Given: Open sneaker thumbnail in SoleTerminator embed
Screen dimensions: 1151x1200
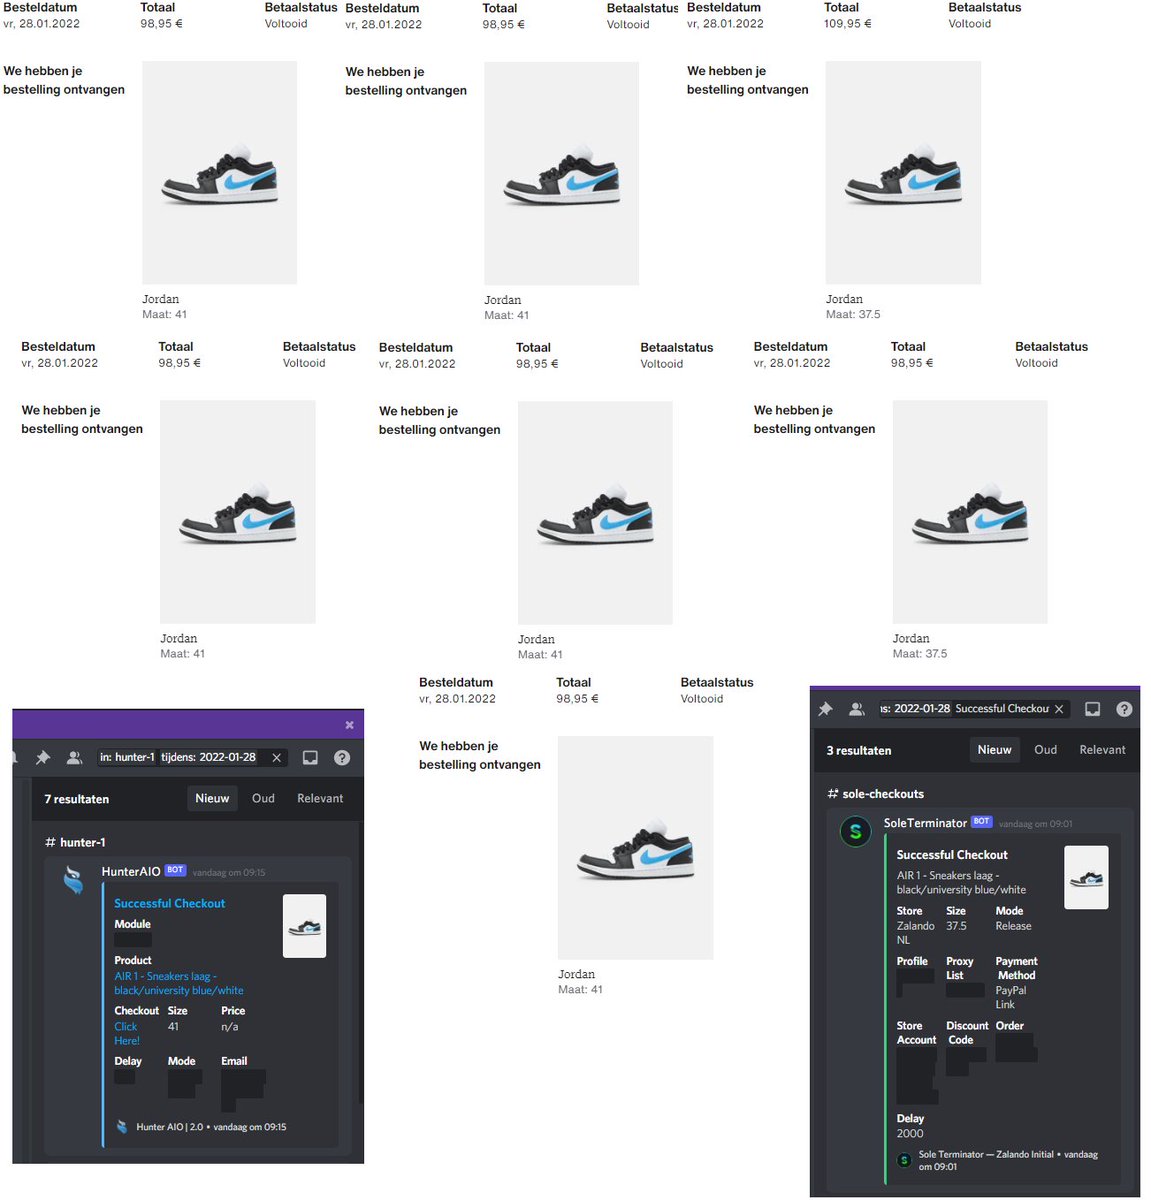Looking at the screenshot, I should point(1086,878).
